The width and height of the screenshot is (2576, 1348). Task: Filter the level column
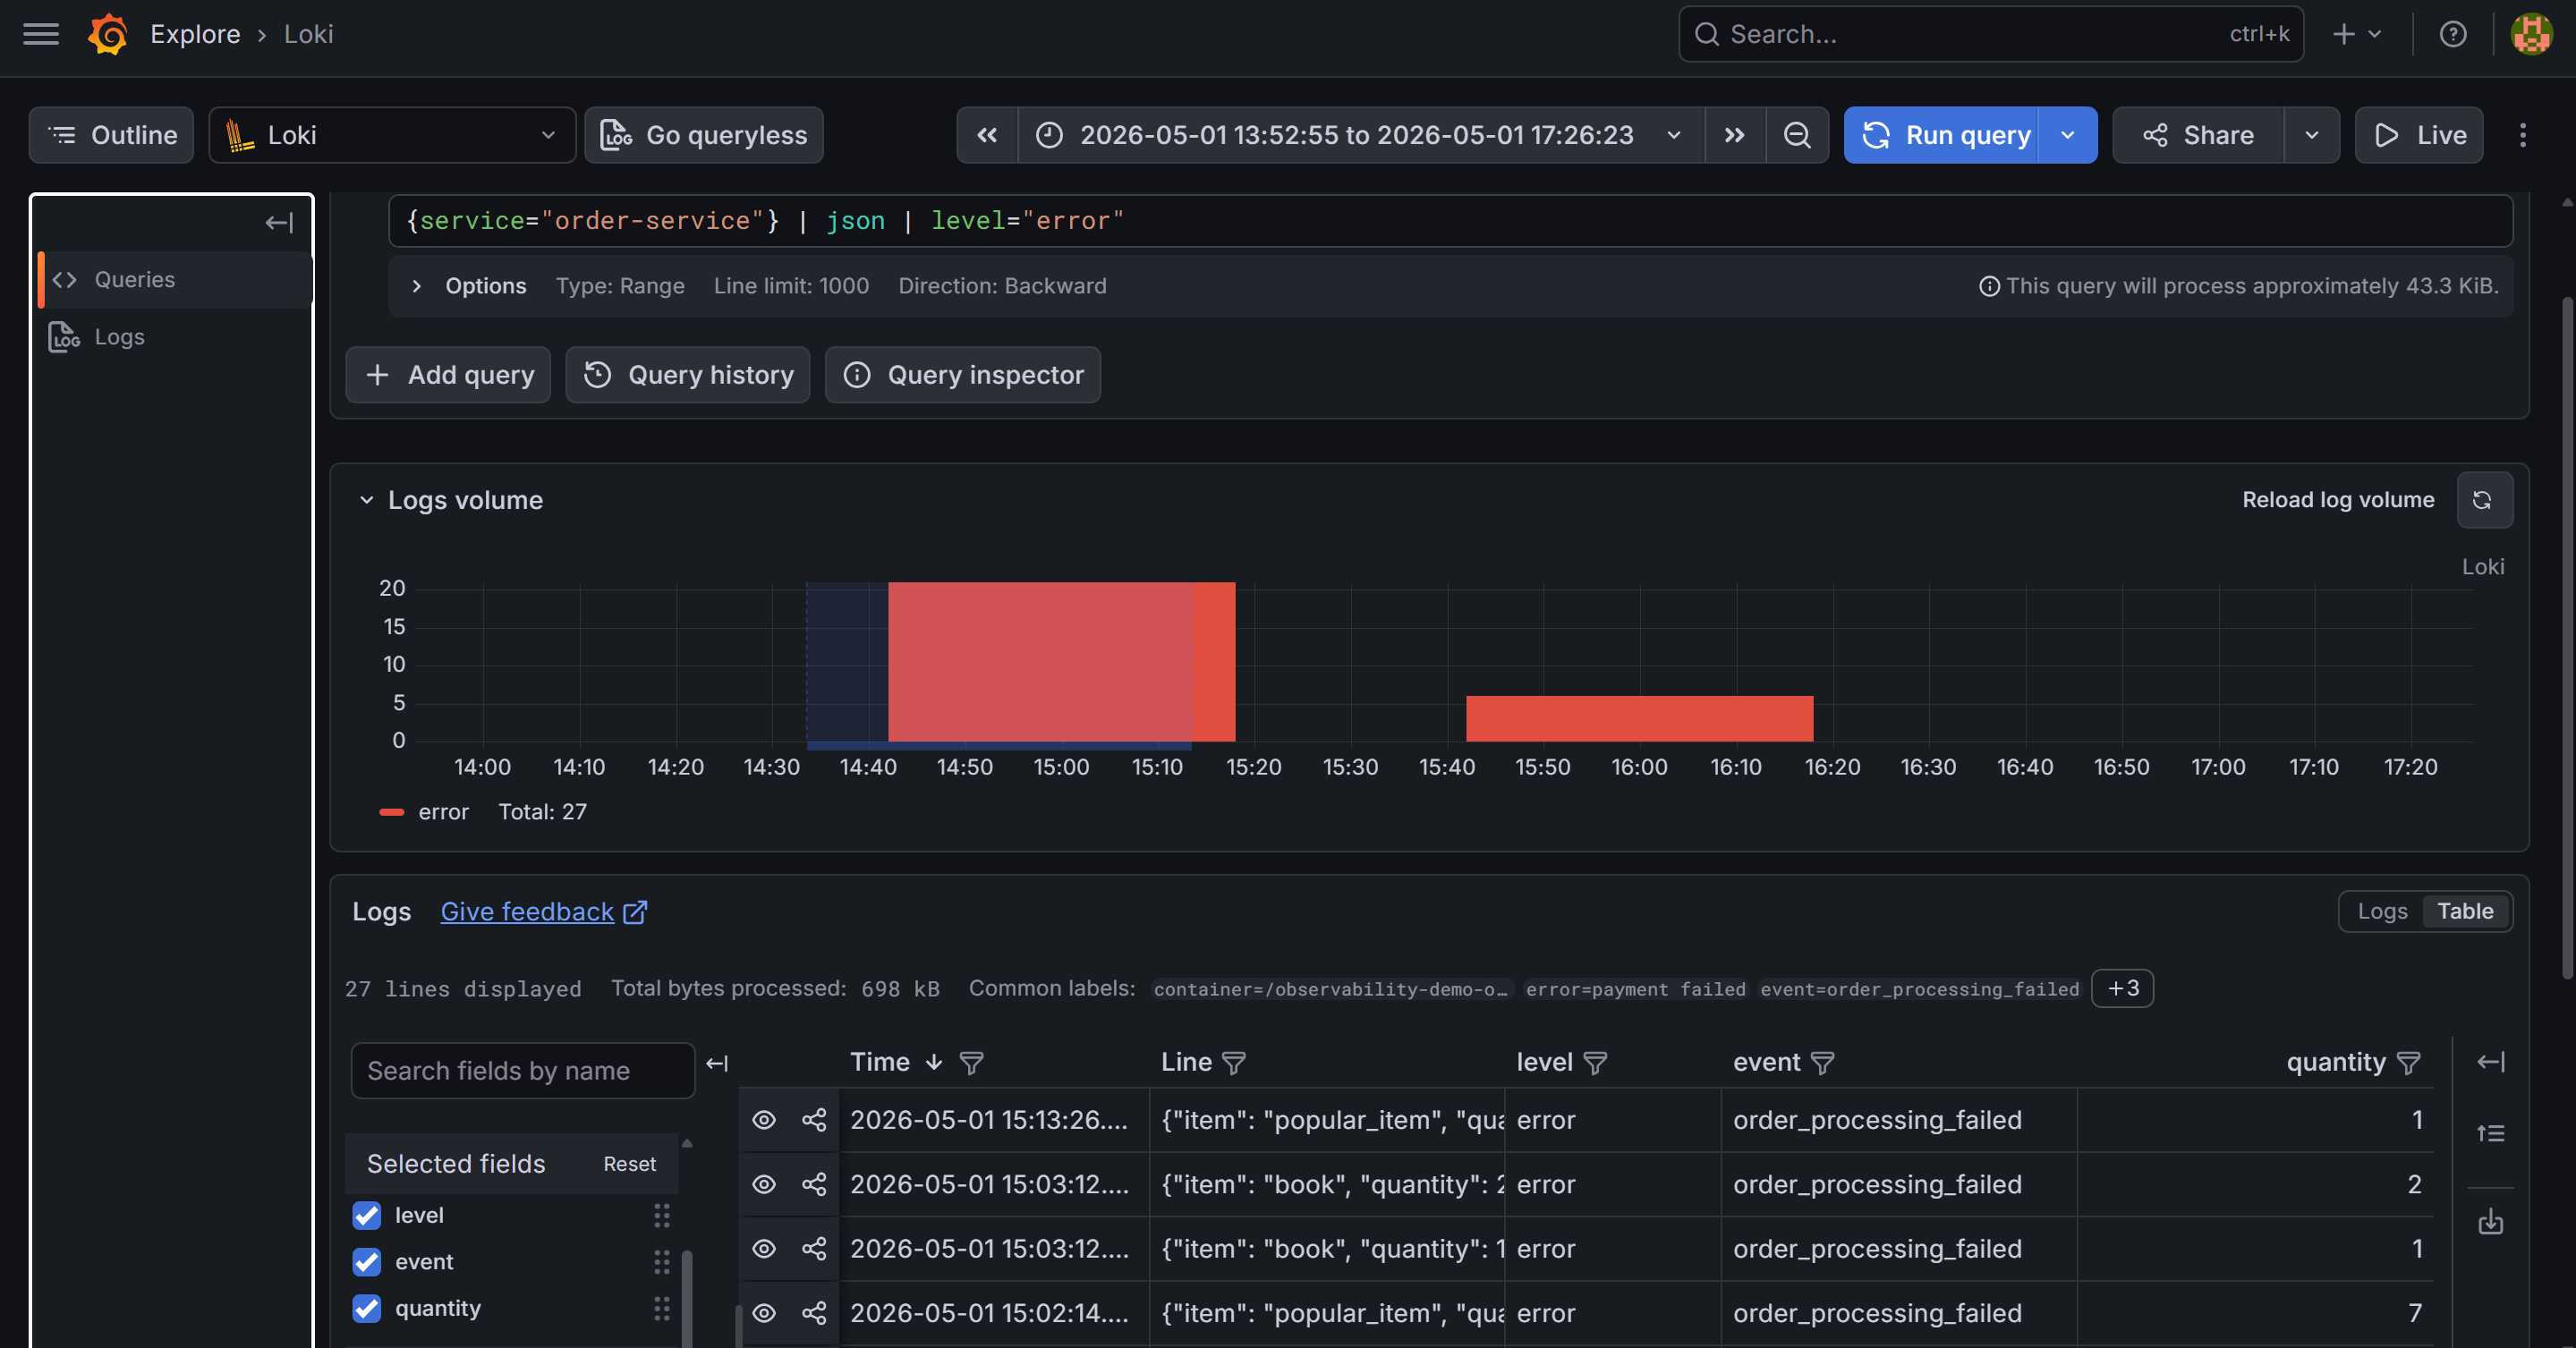[1595, 1063]
